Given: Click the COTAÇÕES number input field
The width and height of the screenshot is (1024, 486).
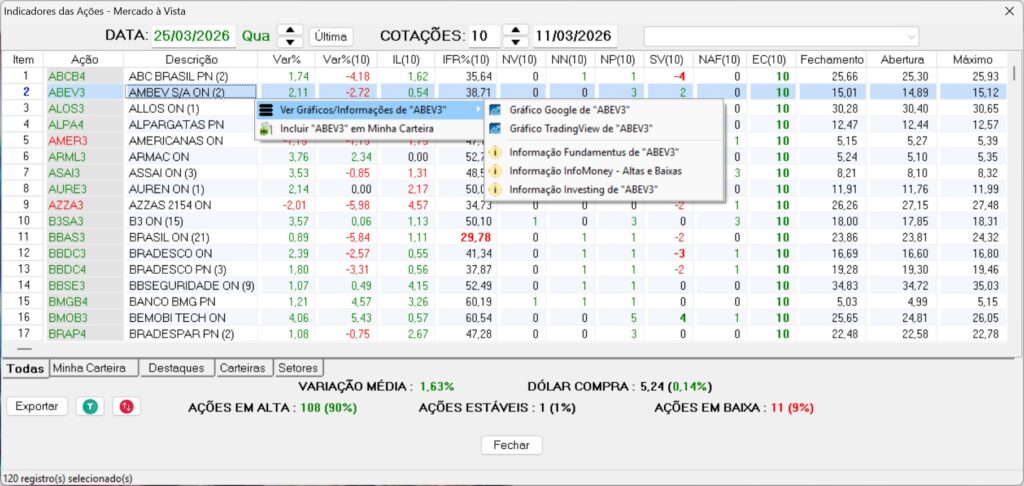Looking at the screenshot, I should click(x=484, y=36).
